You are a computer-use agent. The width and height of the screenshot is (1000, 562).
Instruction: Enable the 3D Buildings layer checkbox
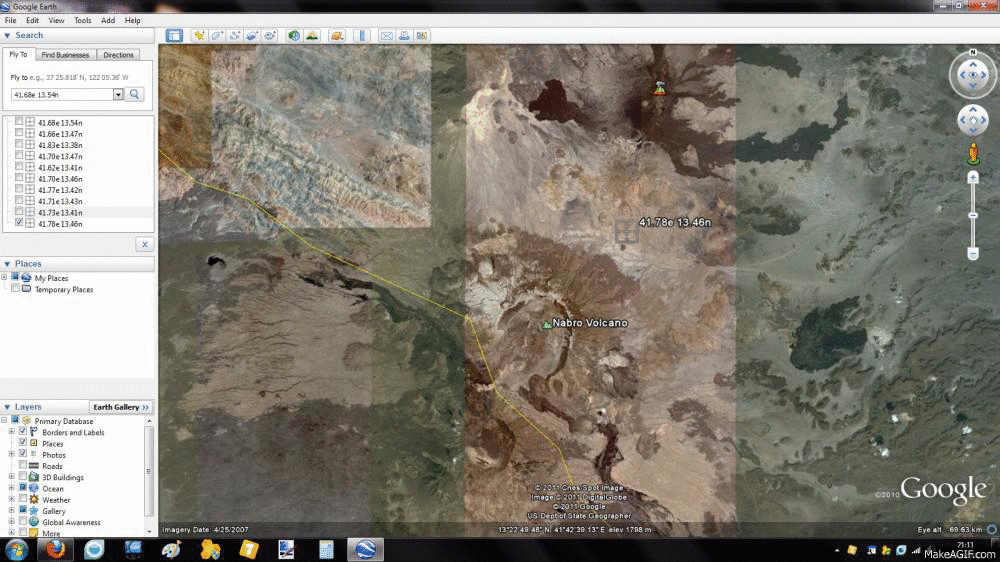(x=22, y=477)
